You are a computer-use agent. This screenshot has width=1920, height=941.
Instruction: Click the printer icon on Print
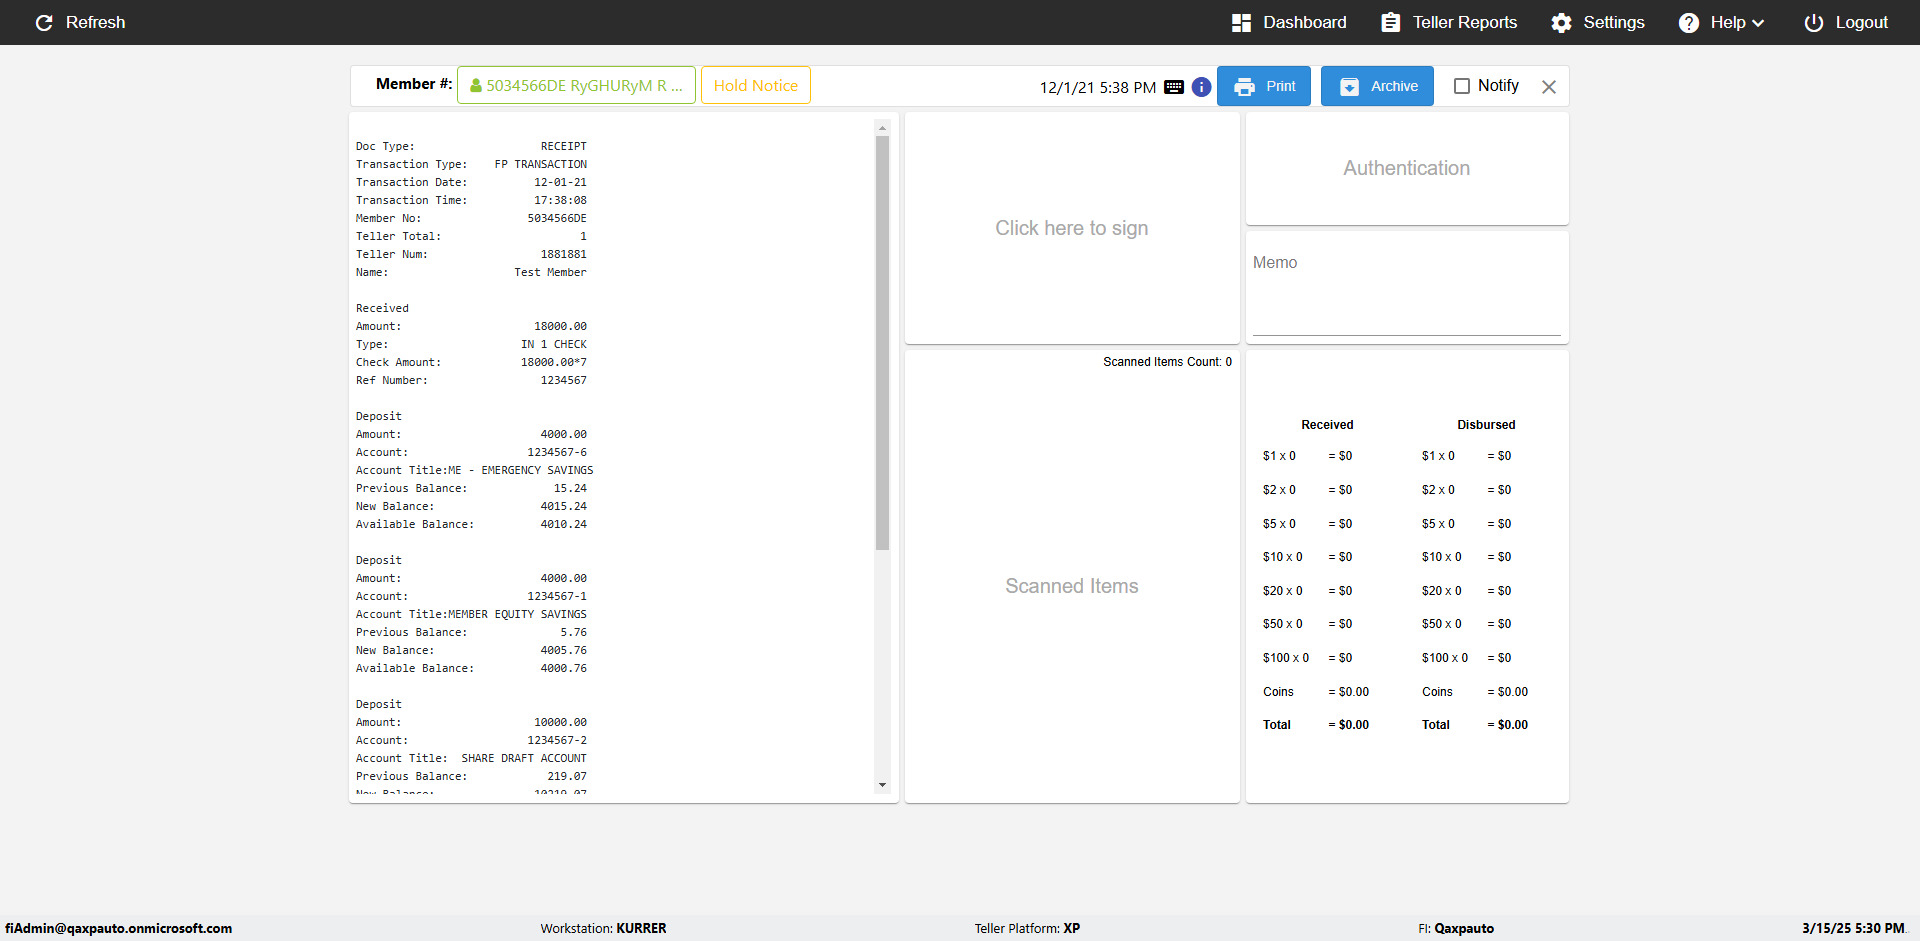click(1244, 87)
